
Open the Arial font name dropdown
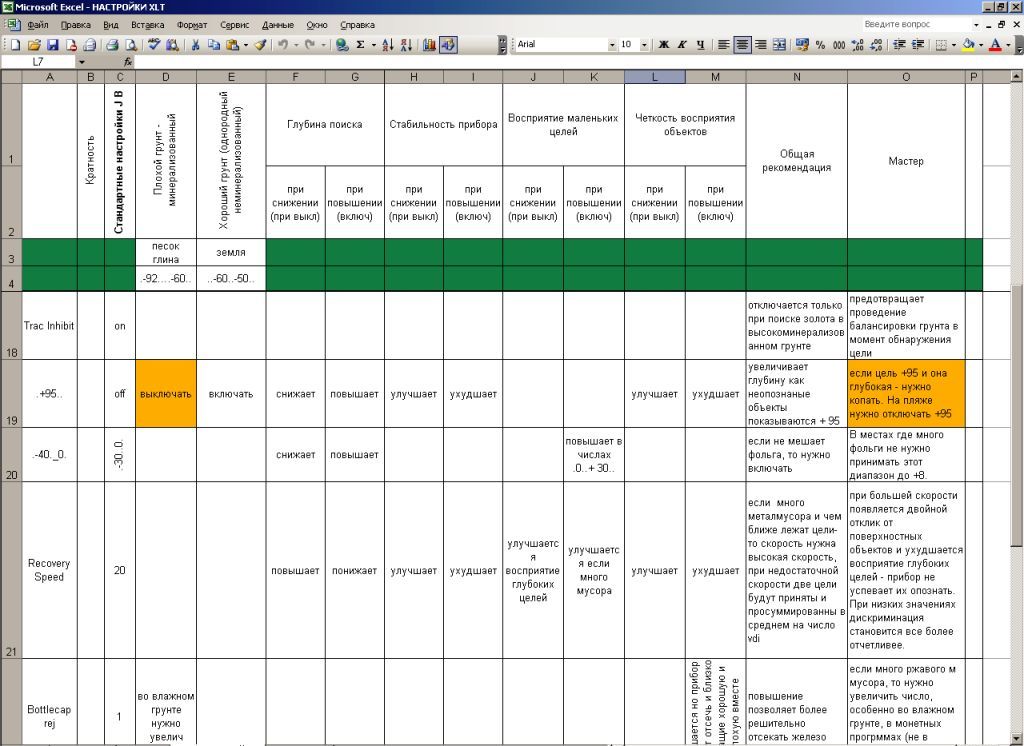tap(612, 45)
